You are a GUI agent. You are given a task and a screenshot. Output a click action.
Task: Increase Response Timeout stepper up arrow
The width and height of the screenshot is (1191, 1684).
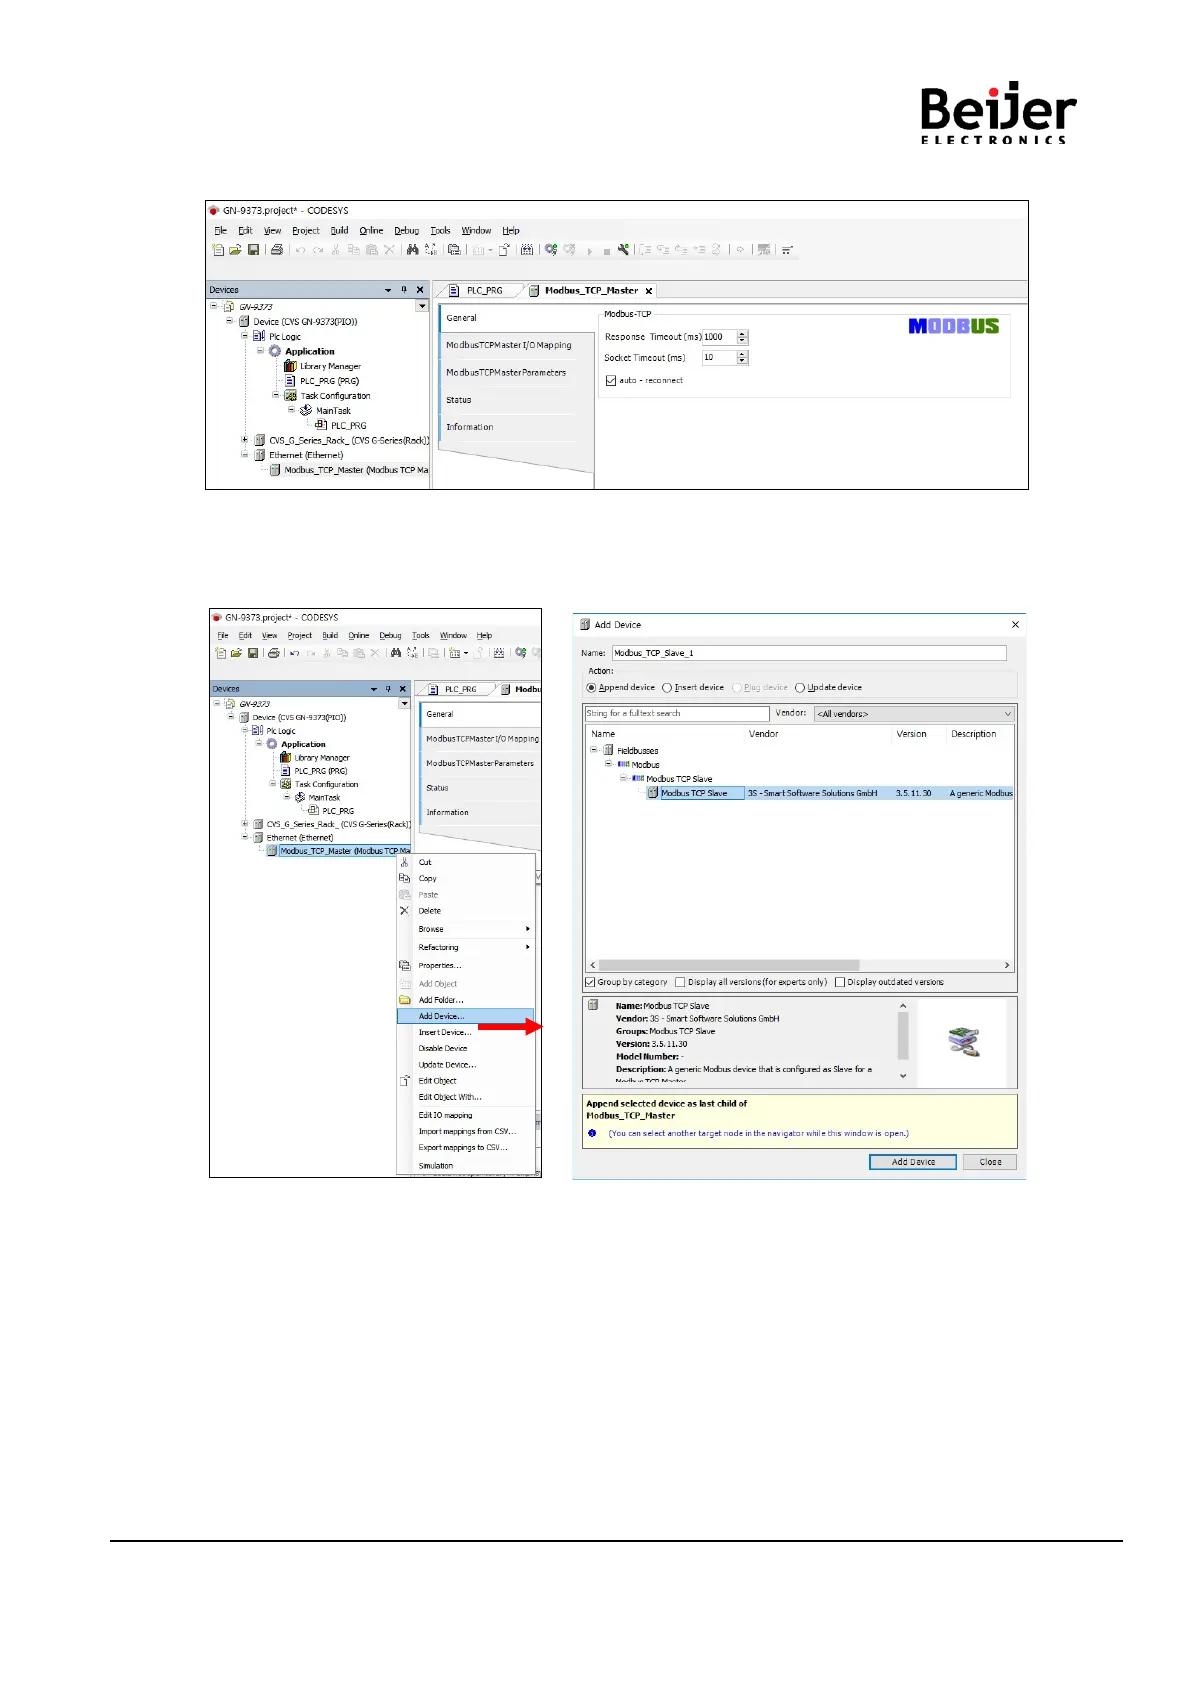pyautogui.click(x=742, y=334)
